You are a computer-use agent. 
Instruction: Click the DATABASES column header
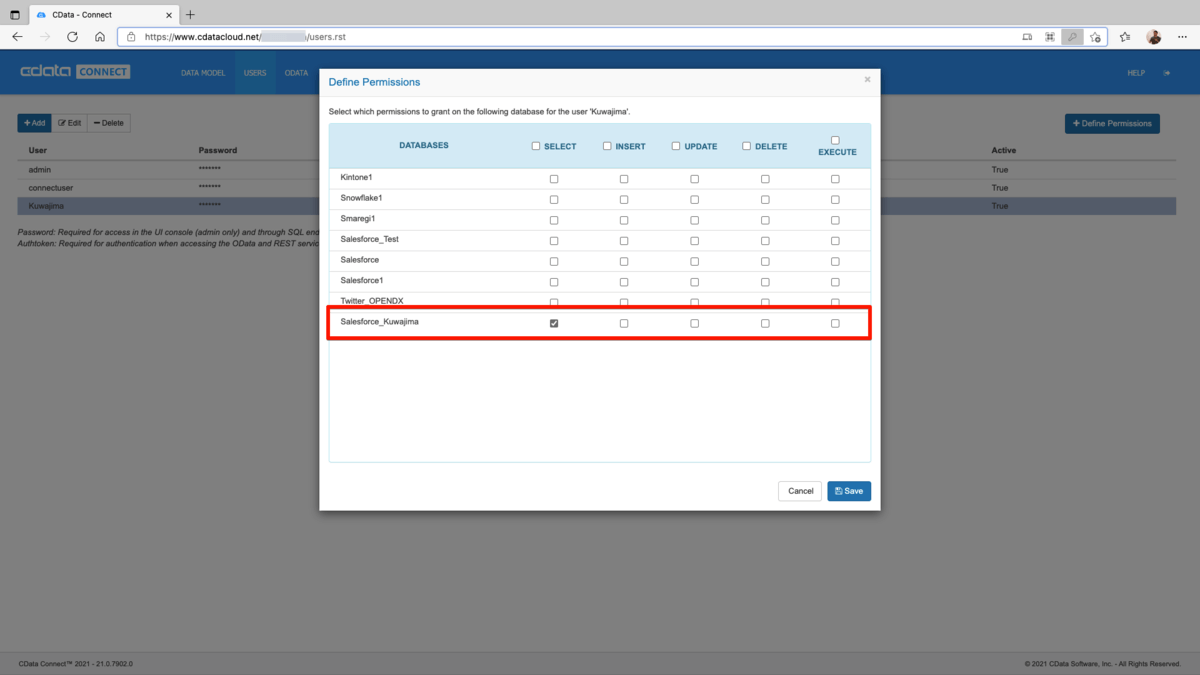point(424,145)
